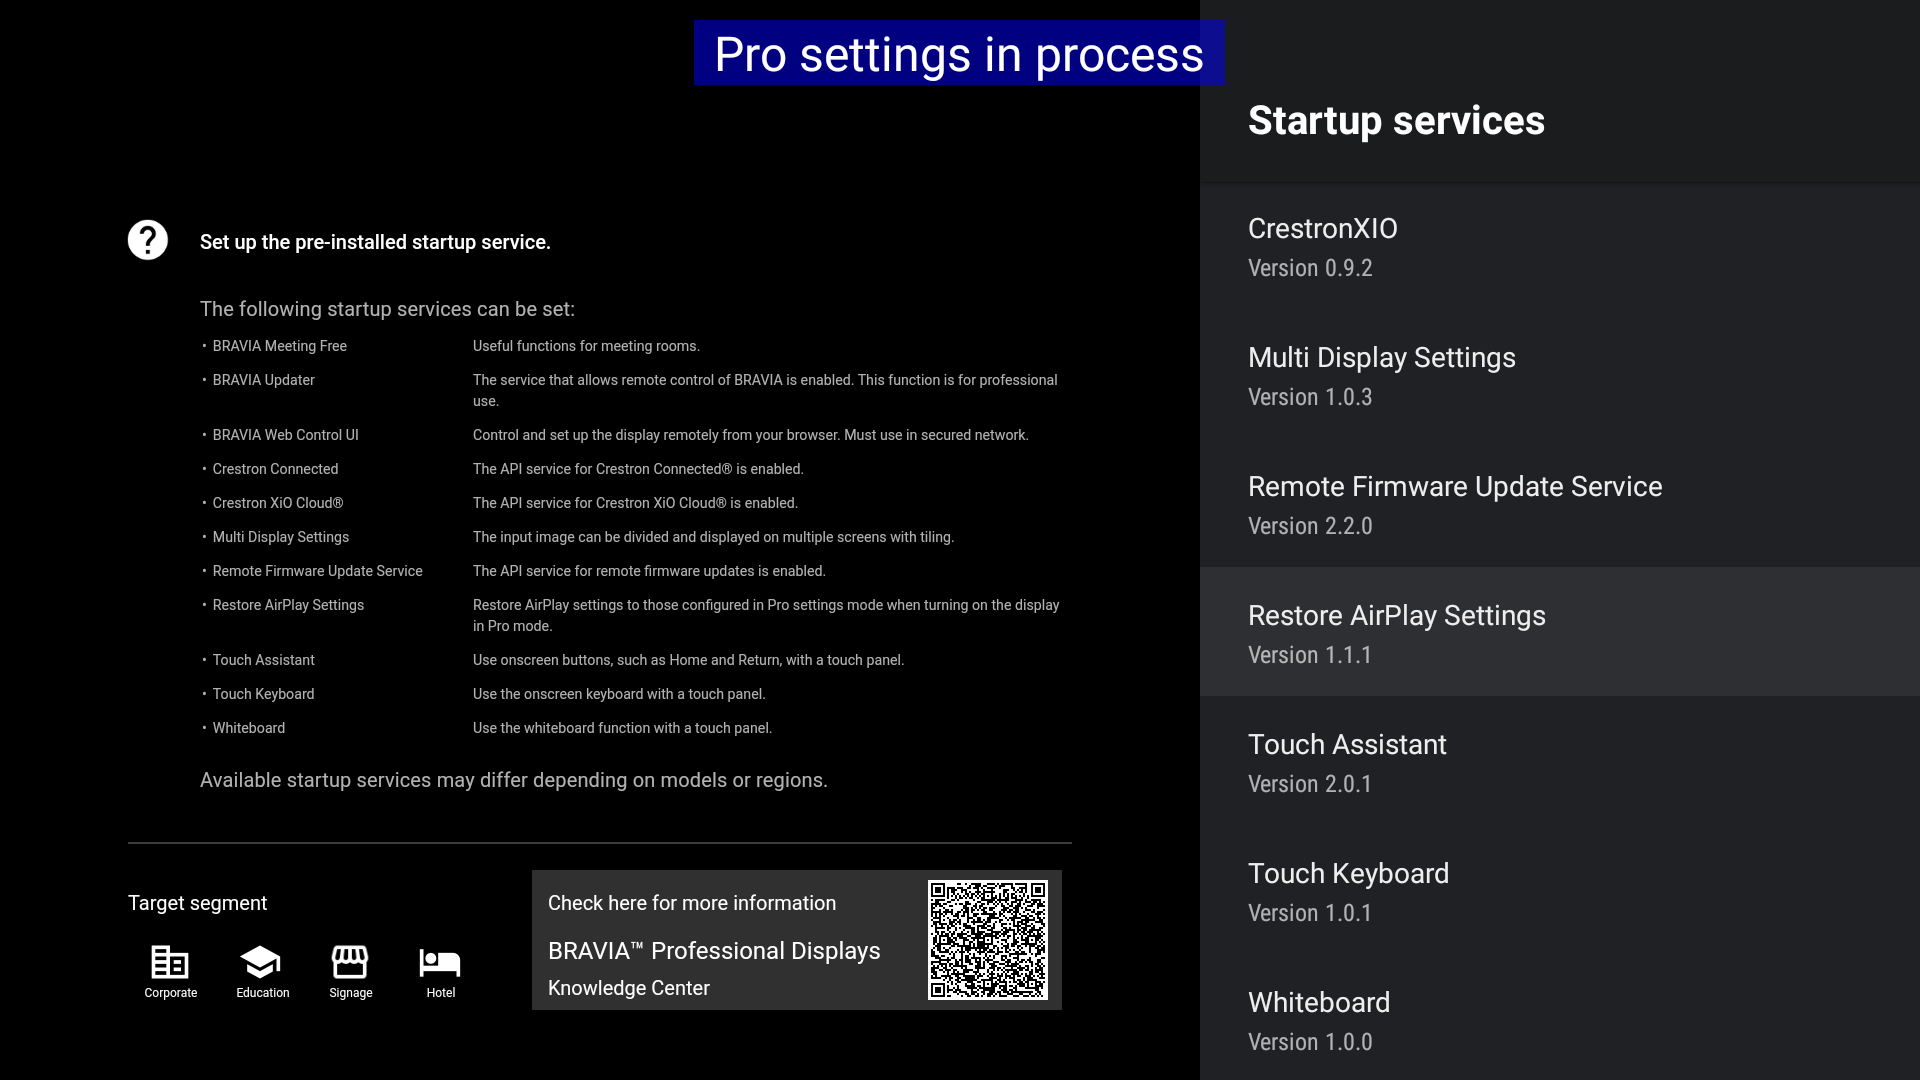The width and height of the screenshot is (1920, 1080).
Task: Click the Startup services panel heading
Action: coord(1396,121)
